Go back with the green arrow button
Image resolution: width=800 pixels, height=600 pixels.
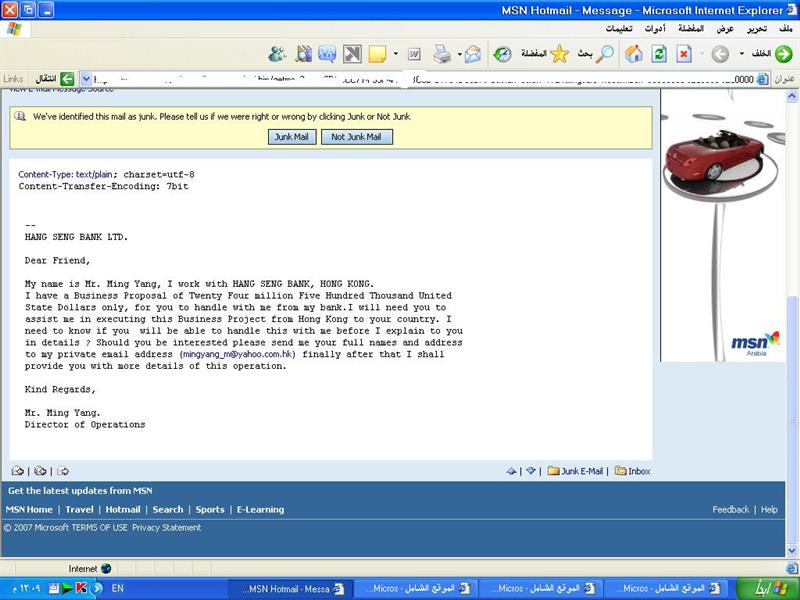[x=784, y=54]
